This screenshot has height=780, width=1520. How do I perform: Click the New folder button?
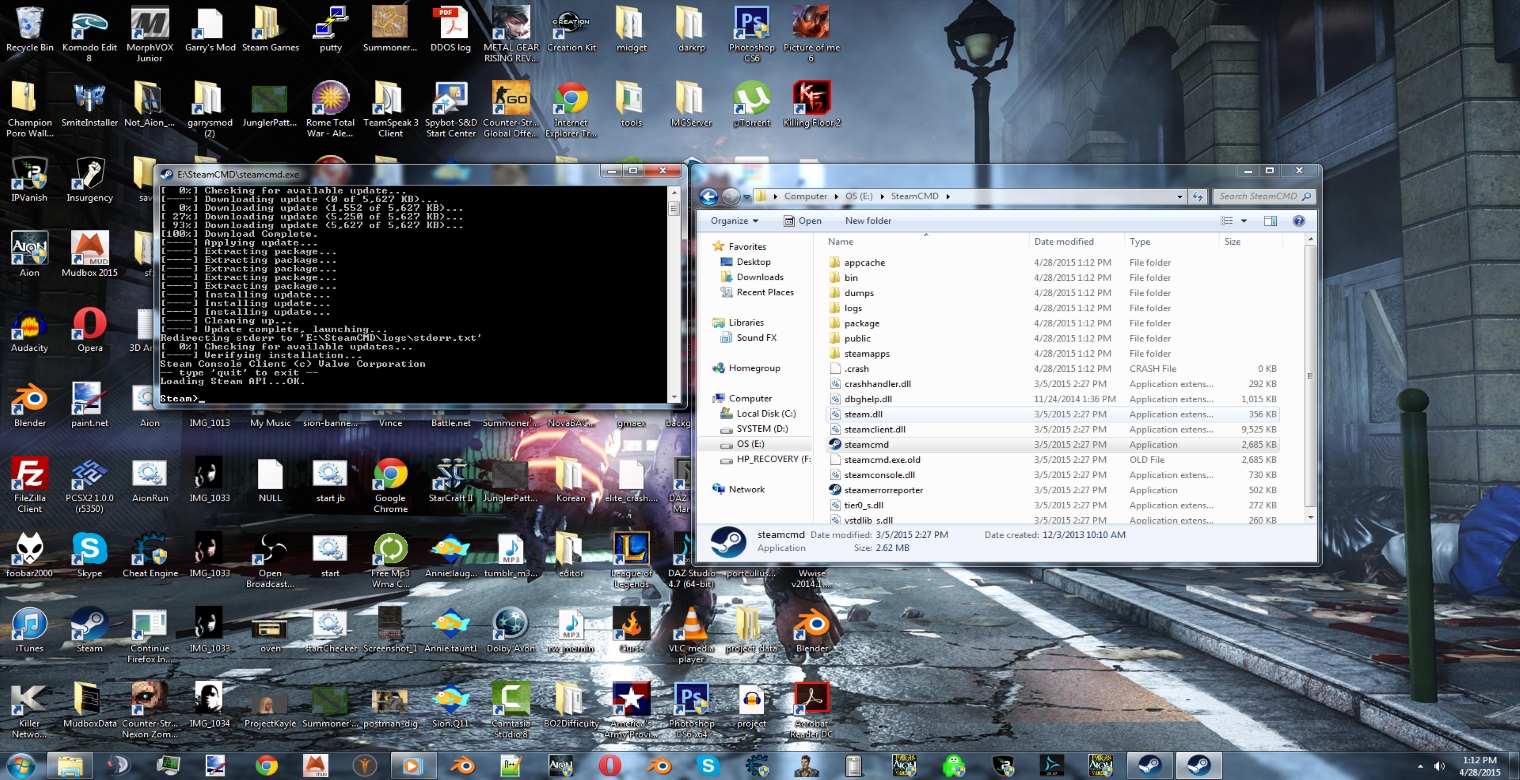coord(867,221)
